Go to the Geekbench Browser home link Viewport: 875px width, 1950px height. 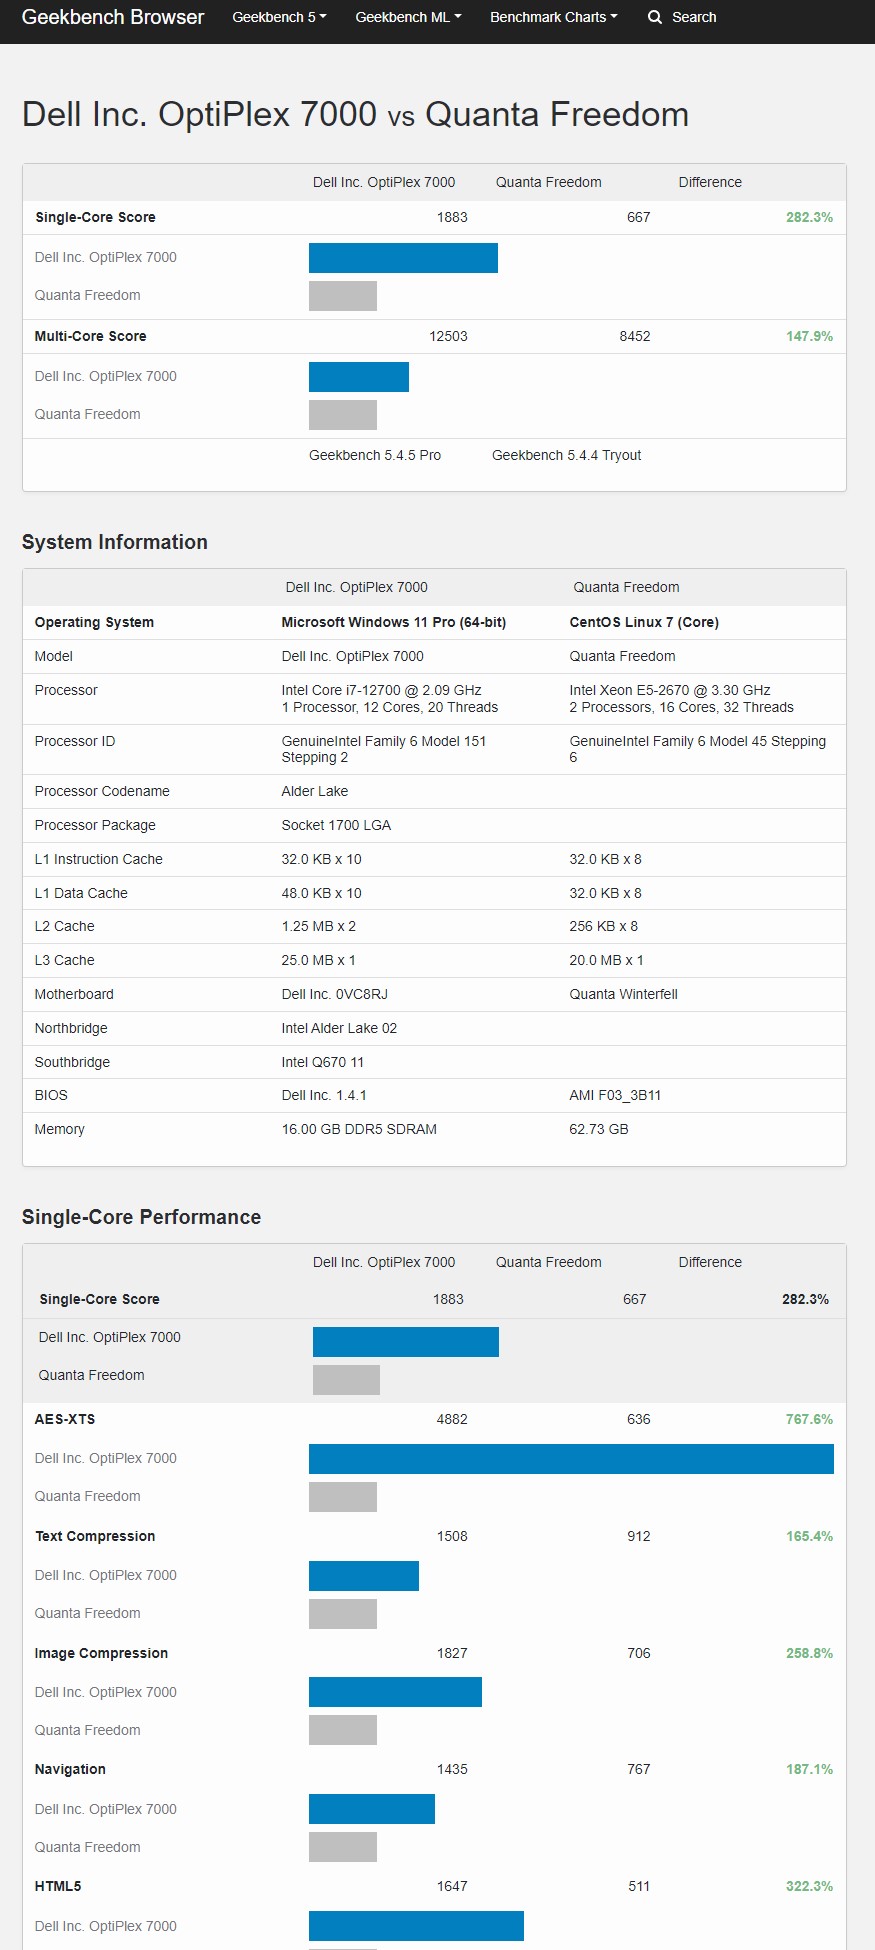click(x=113, y=17)
